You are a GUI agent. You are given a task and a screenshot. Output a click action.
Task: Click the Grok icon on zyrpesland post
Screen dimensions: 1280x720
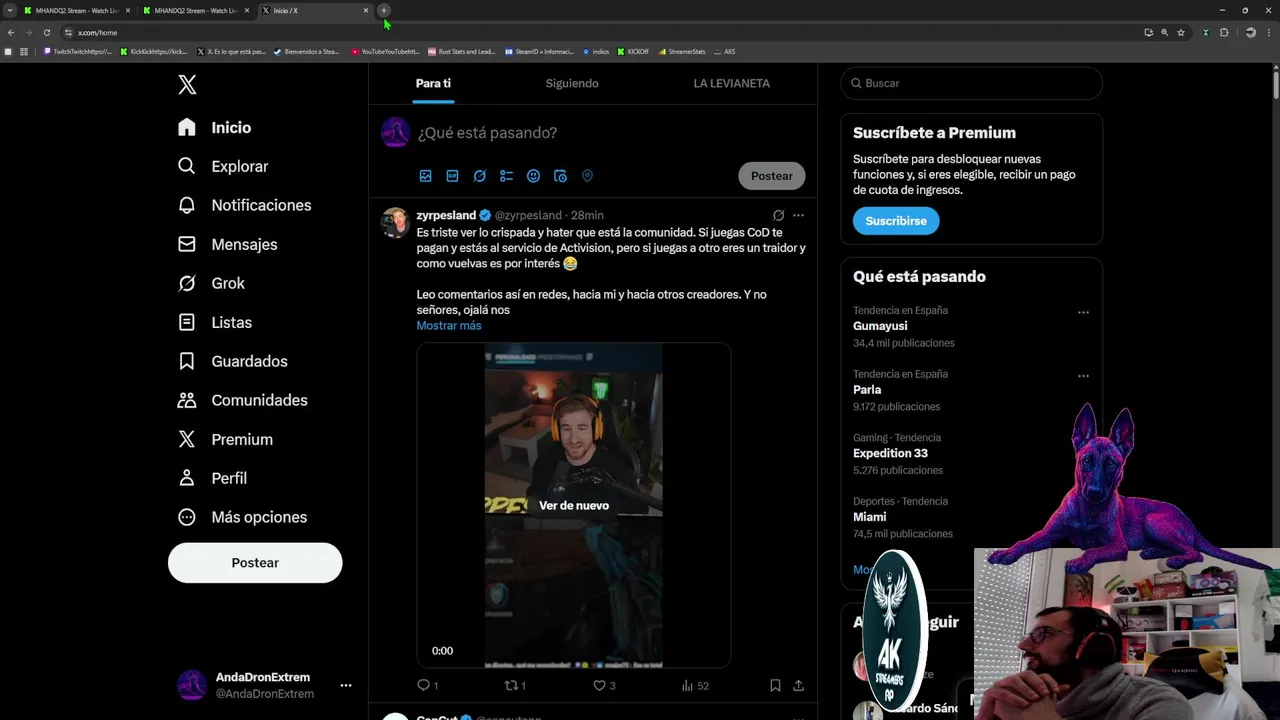[778, 215]
